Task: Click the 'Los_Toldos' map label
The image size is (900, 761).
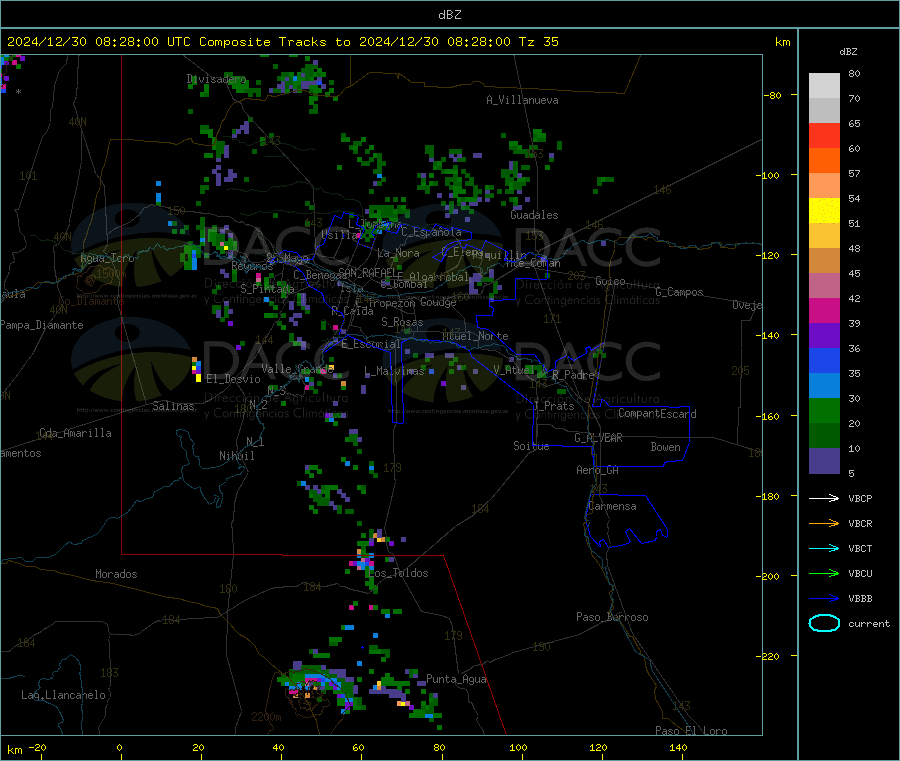Action: tap(398, 573)
